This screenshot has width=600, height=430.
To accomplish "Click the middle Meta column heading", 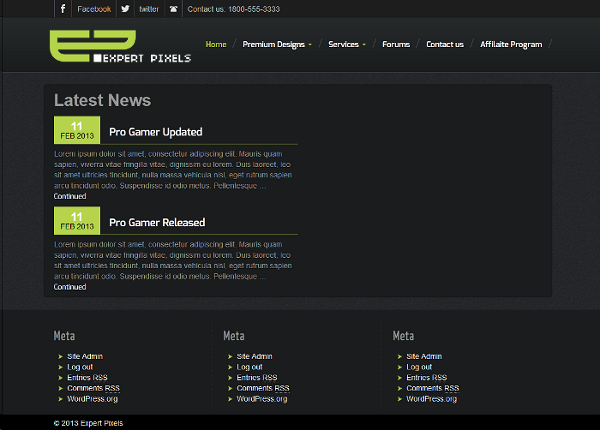I will tap(234, 336).
